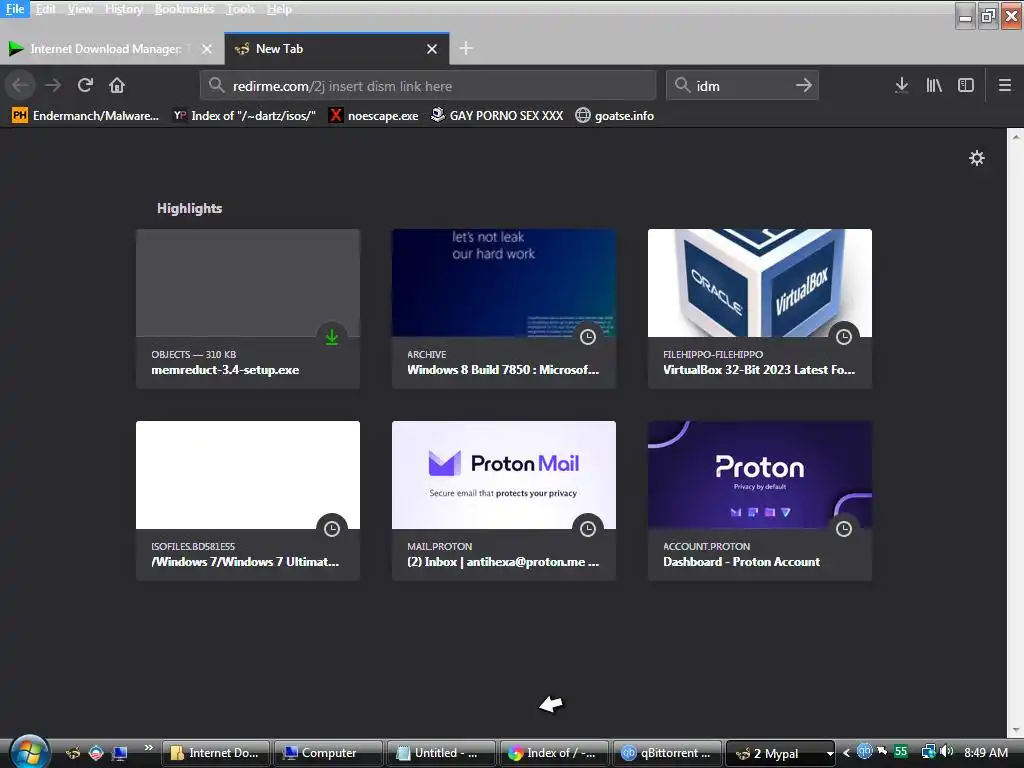Expand the 2 Mypal taskbar group dropdown
Screen dimensions: 1024x768
(829, 753)
